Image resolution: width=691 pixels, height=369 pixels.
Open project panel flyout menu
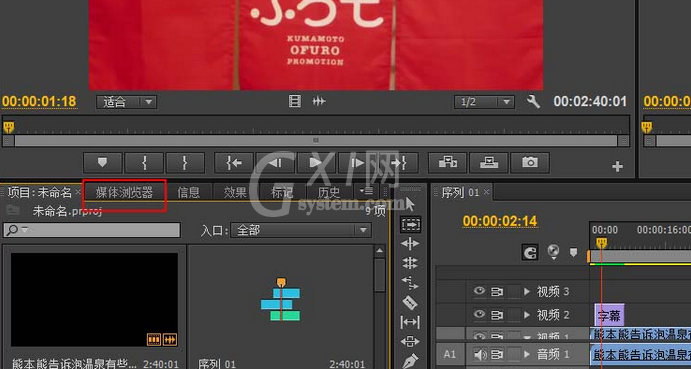click(366, 191)
